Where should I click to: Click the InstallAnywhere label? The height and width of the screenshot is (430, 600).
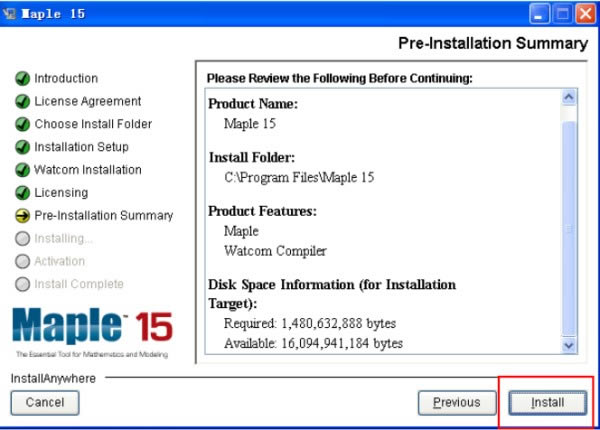pos(53,378)
